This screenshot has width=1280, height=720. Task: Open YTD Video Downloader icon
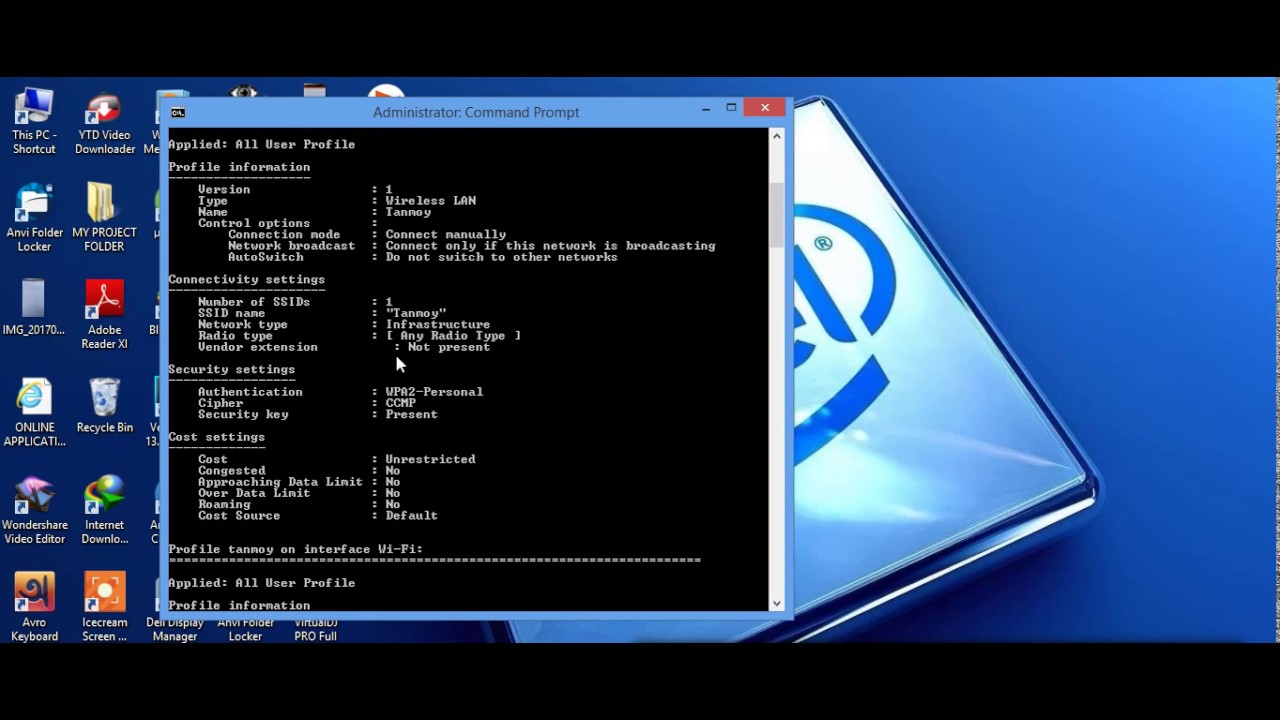point(104,122)
